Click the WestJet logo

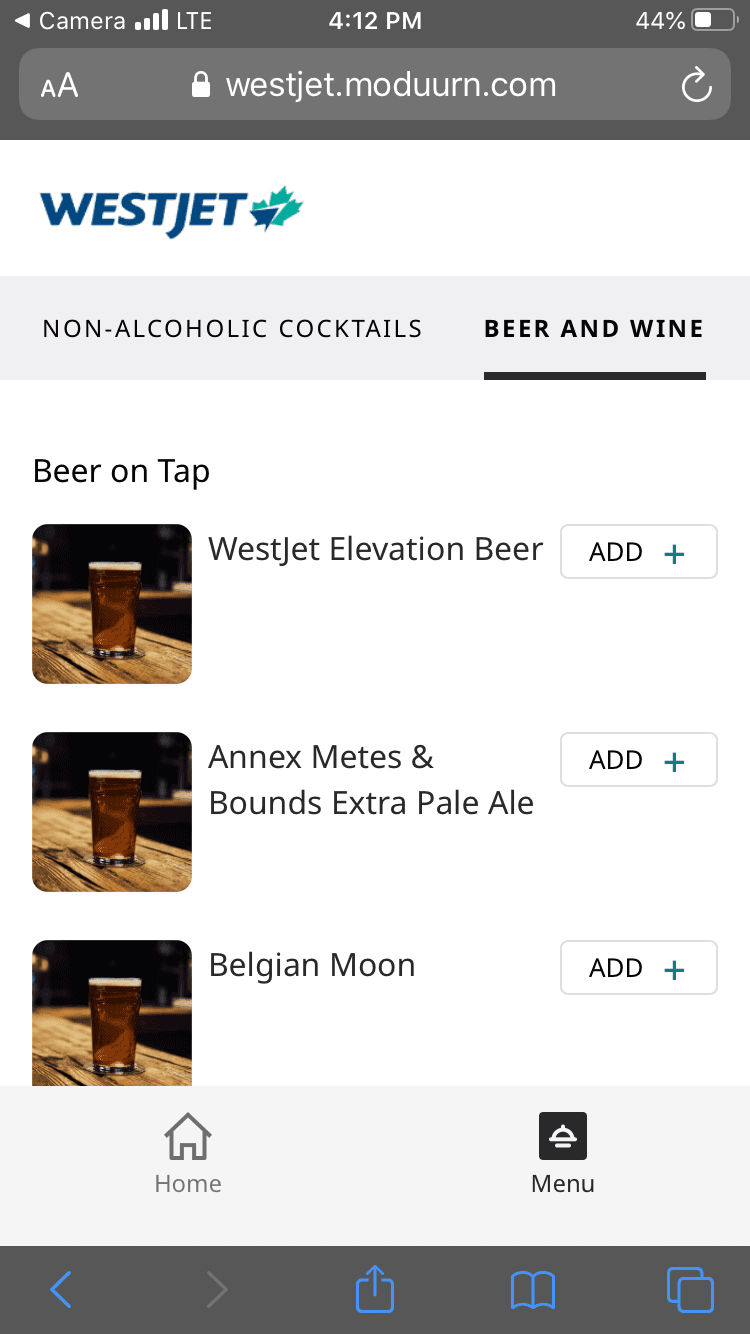pyautogui.click(x=171, y=210)
